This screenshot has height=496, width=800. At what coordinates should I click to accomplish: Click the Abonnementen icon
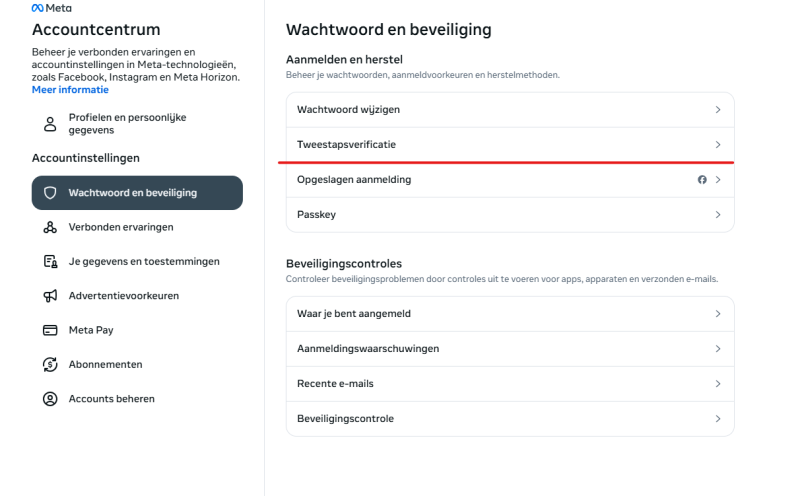49,364
